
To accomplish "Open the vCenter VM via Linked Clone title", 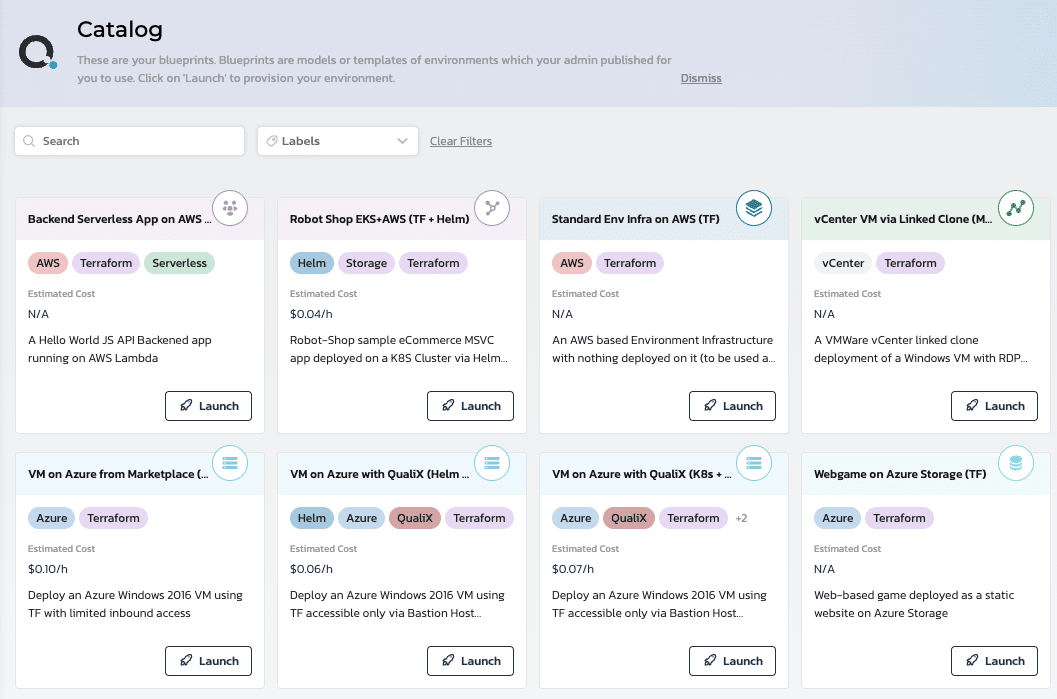I will click(903, 219).
